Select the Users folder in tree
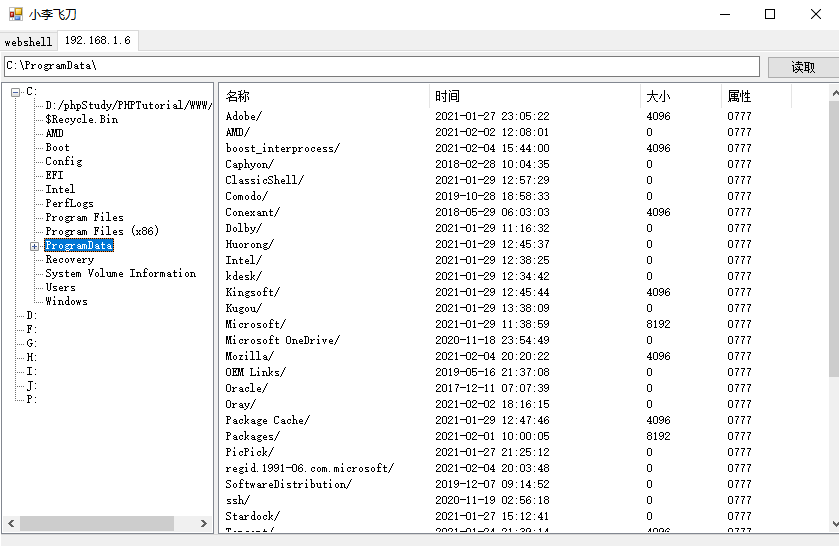This screenshot has height=546, width=839. [x=60, y=287]
